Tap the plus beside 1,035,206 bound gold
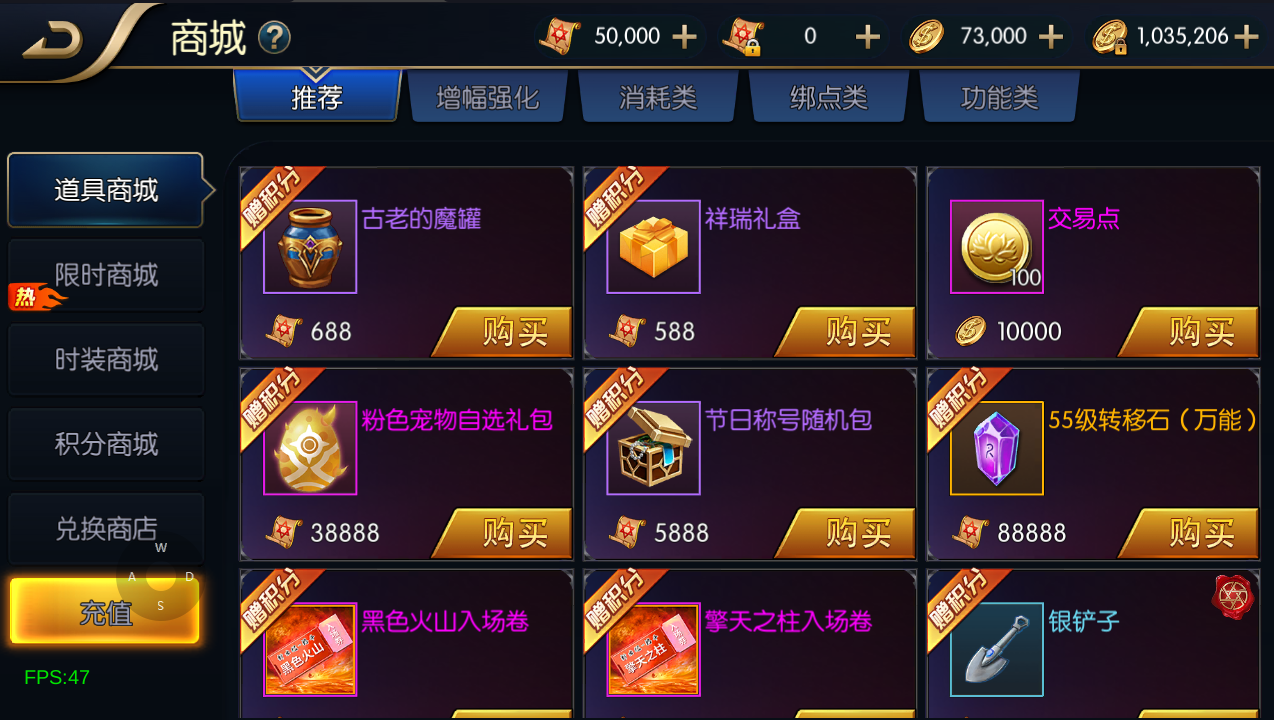The width and height of the screenshot is (1274, 720). (x=1246, y=37)
